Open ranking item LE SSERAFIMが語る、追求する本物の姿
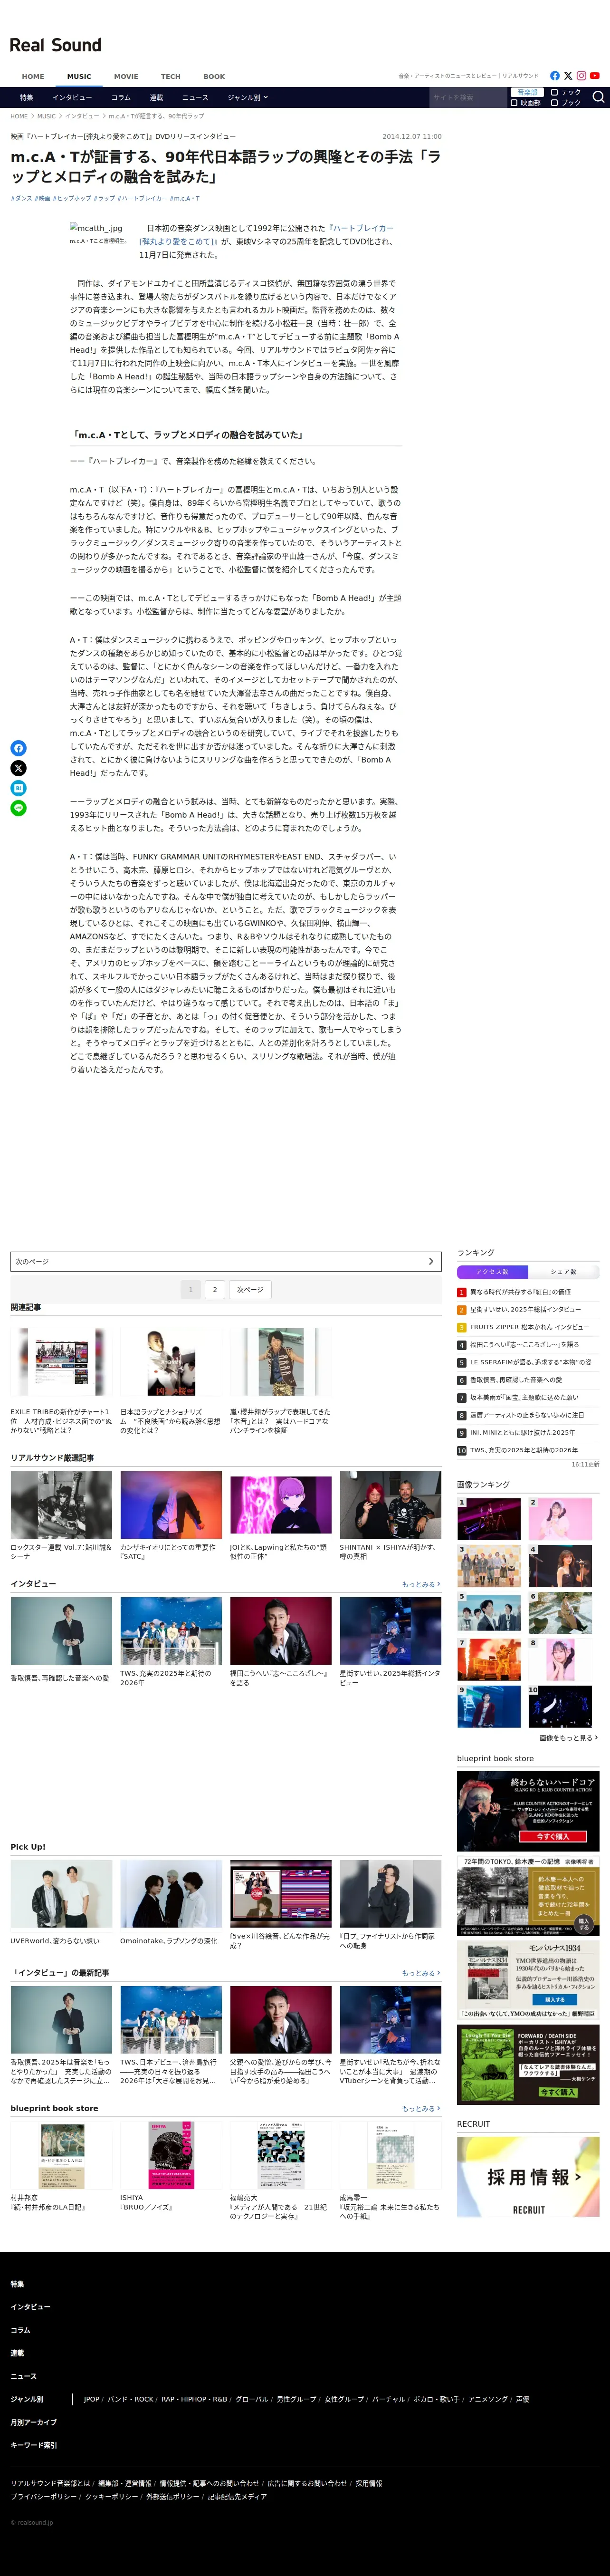 tap(530, 1362)
